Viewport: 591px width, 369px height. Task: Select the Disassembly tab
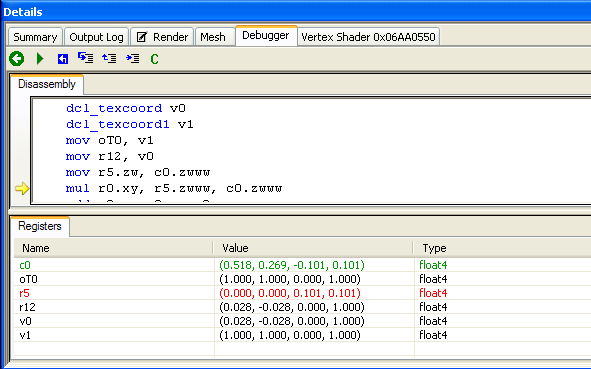coord(47,84)
